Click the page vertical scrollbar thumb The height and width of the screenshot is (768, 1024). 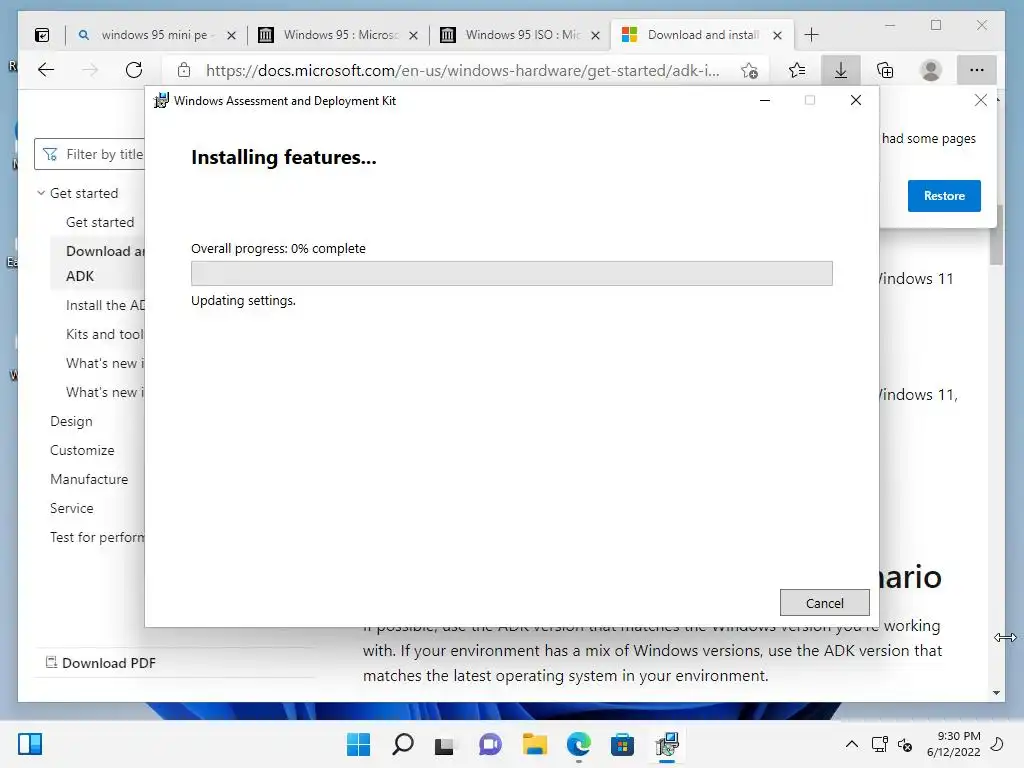pyautogui.click(x=996, y=235)
